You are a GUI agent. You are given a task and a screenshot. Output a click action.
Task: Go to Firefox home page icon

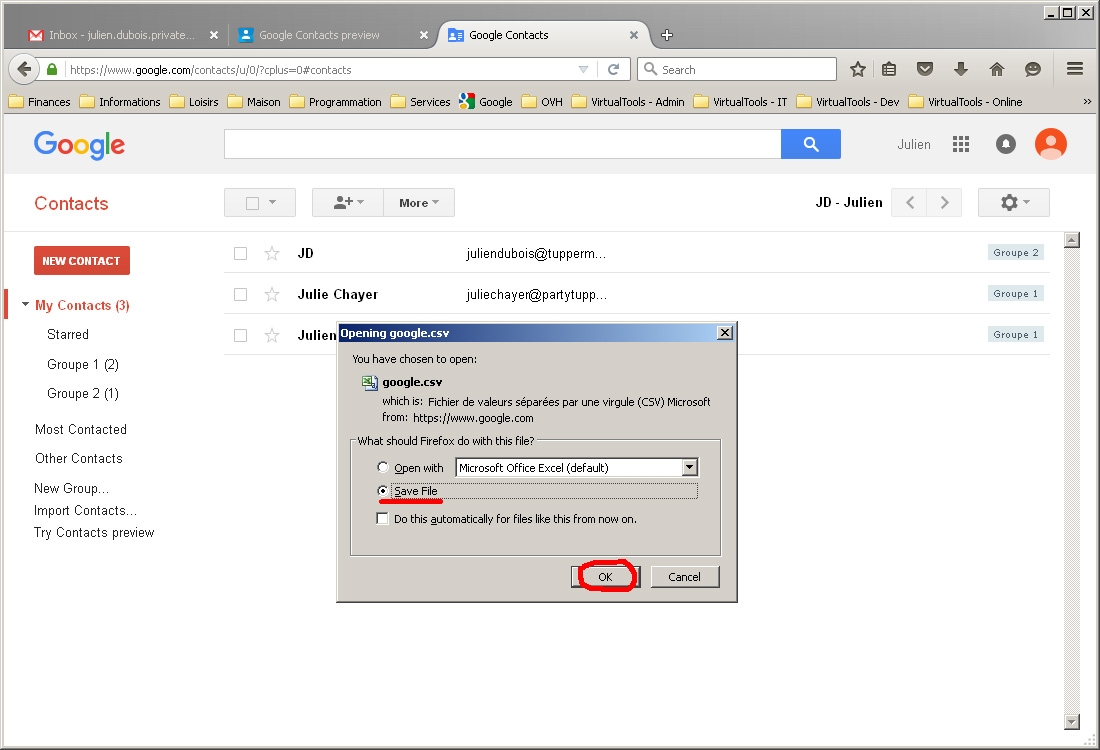click(996, 69)
